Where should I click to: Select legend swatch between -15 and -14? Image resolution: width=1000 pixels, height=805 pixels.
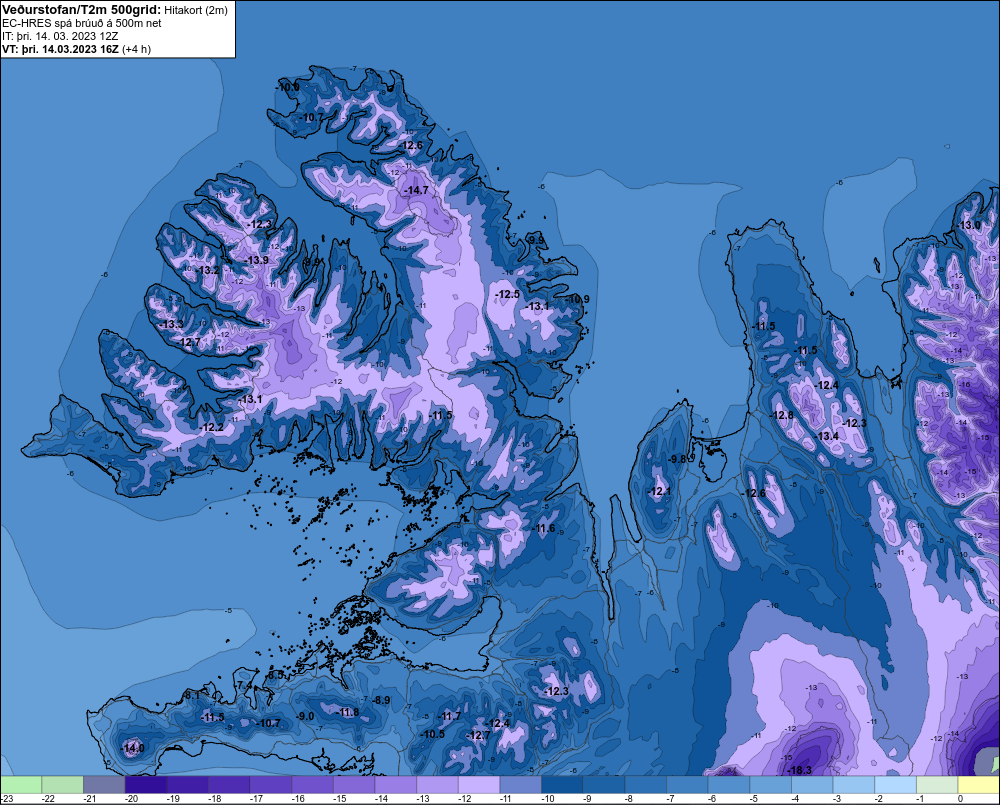(354, 784)
